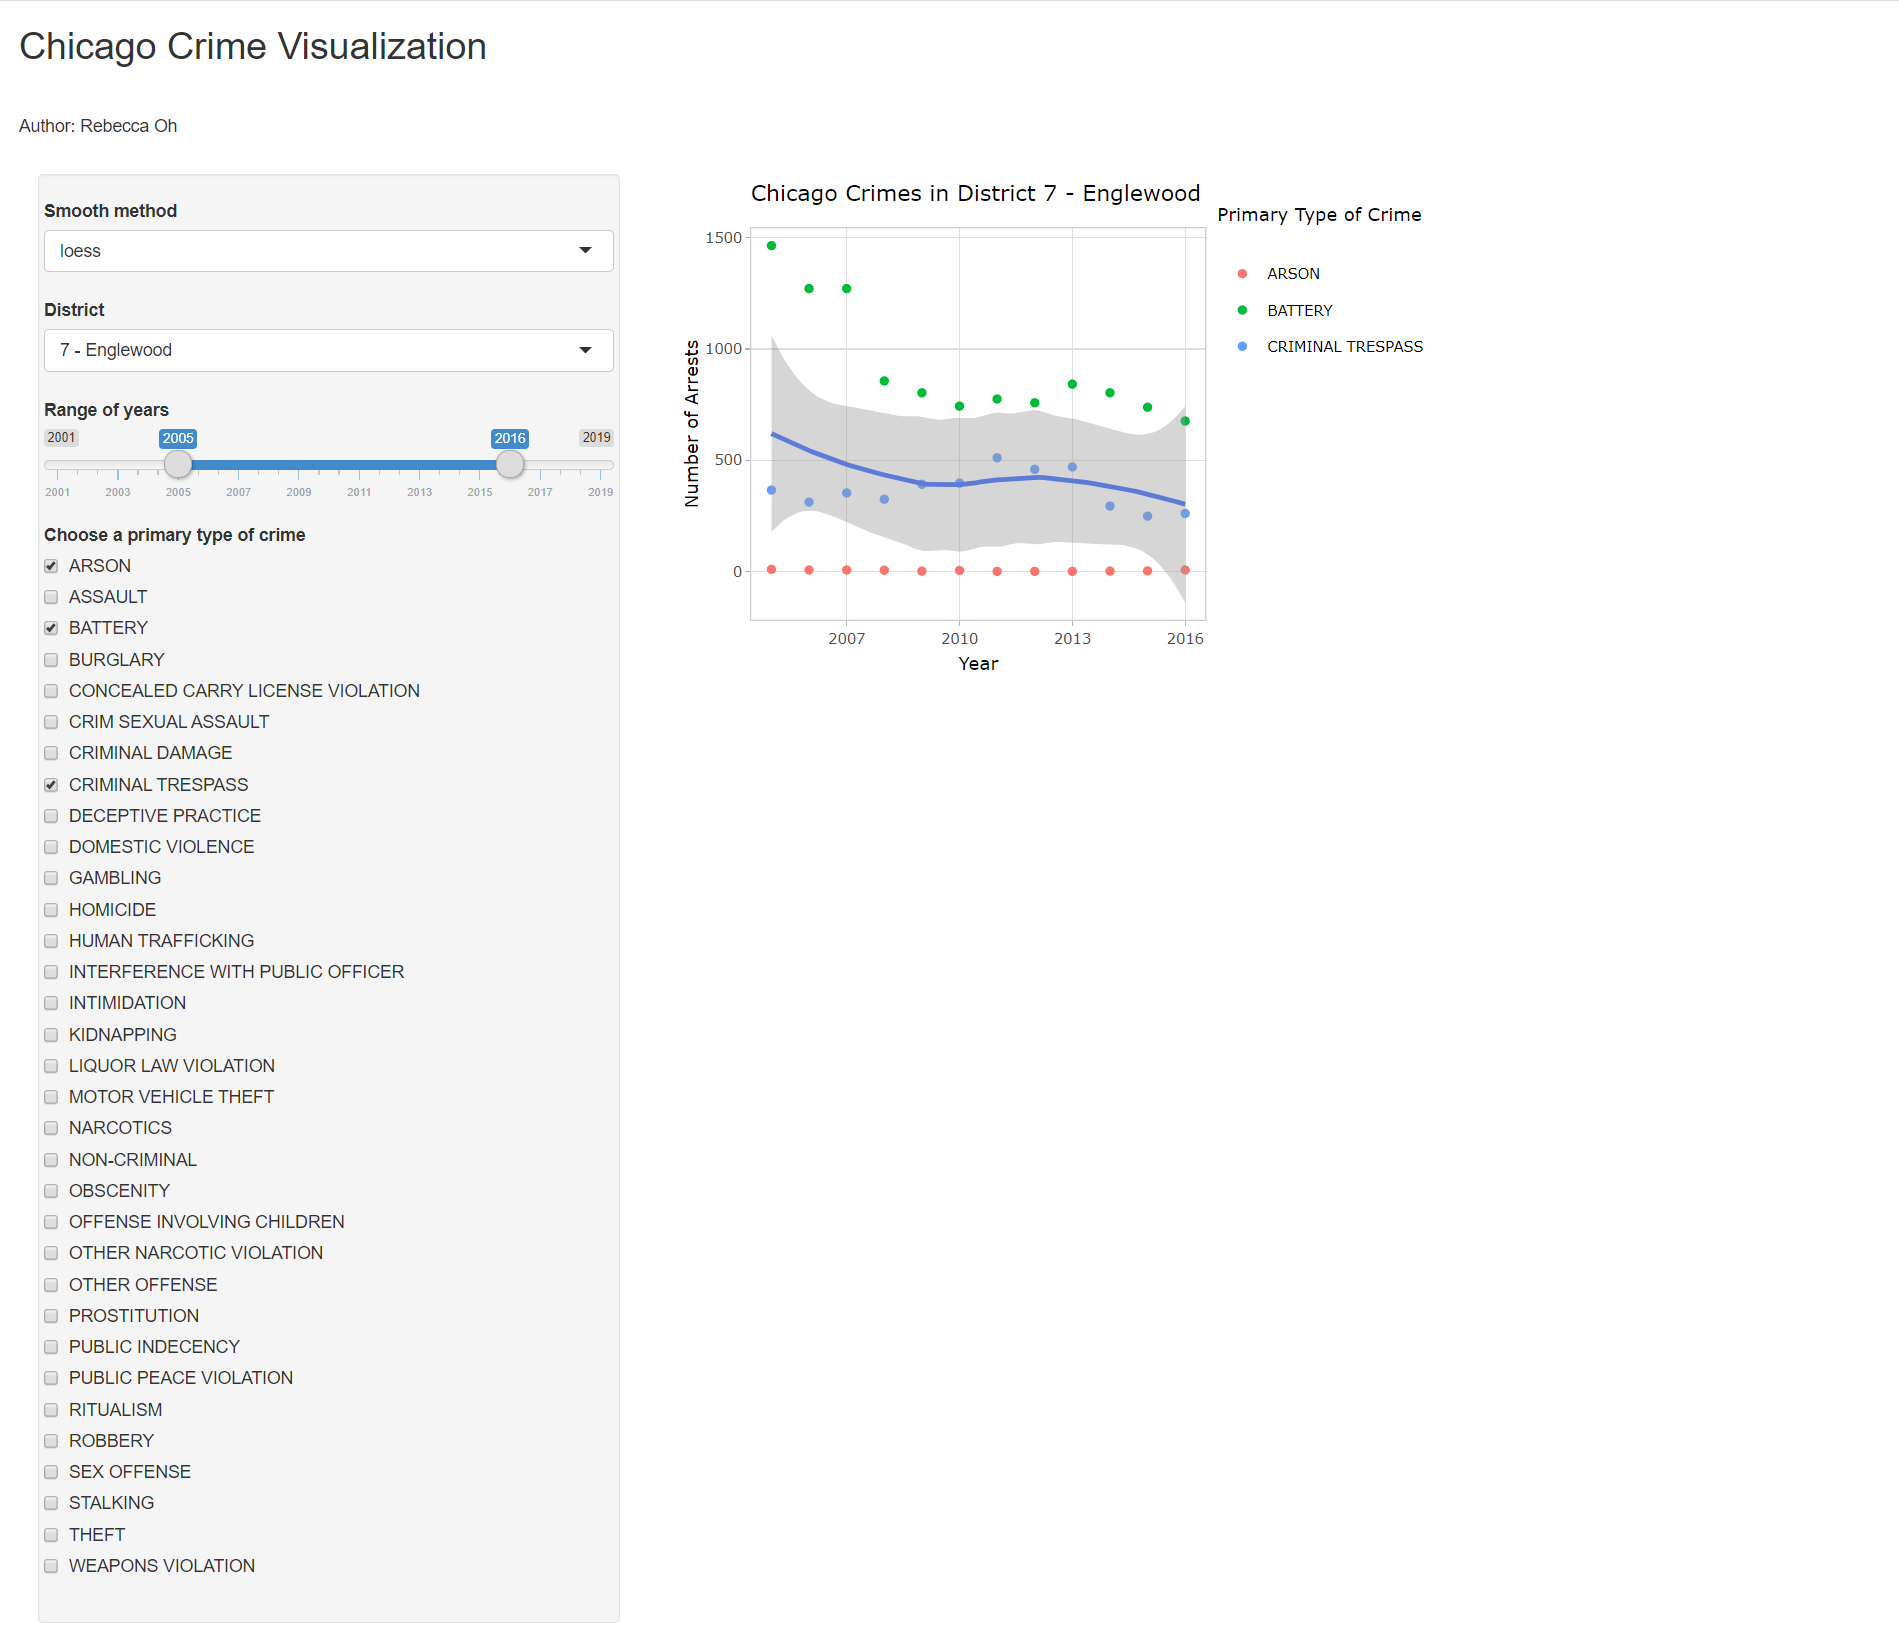The width and height of the screenshot is (1899, 1645).
Task: Tick the GAMBLING checkbox
Action: 51,878
